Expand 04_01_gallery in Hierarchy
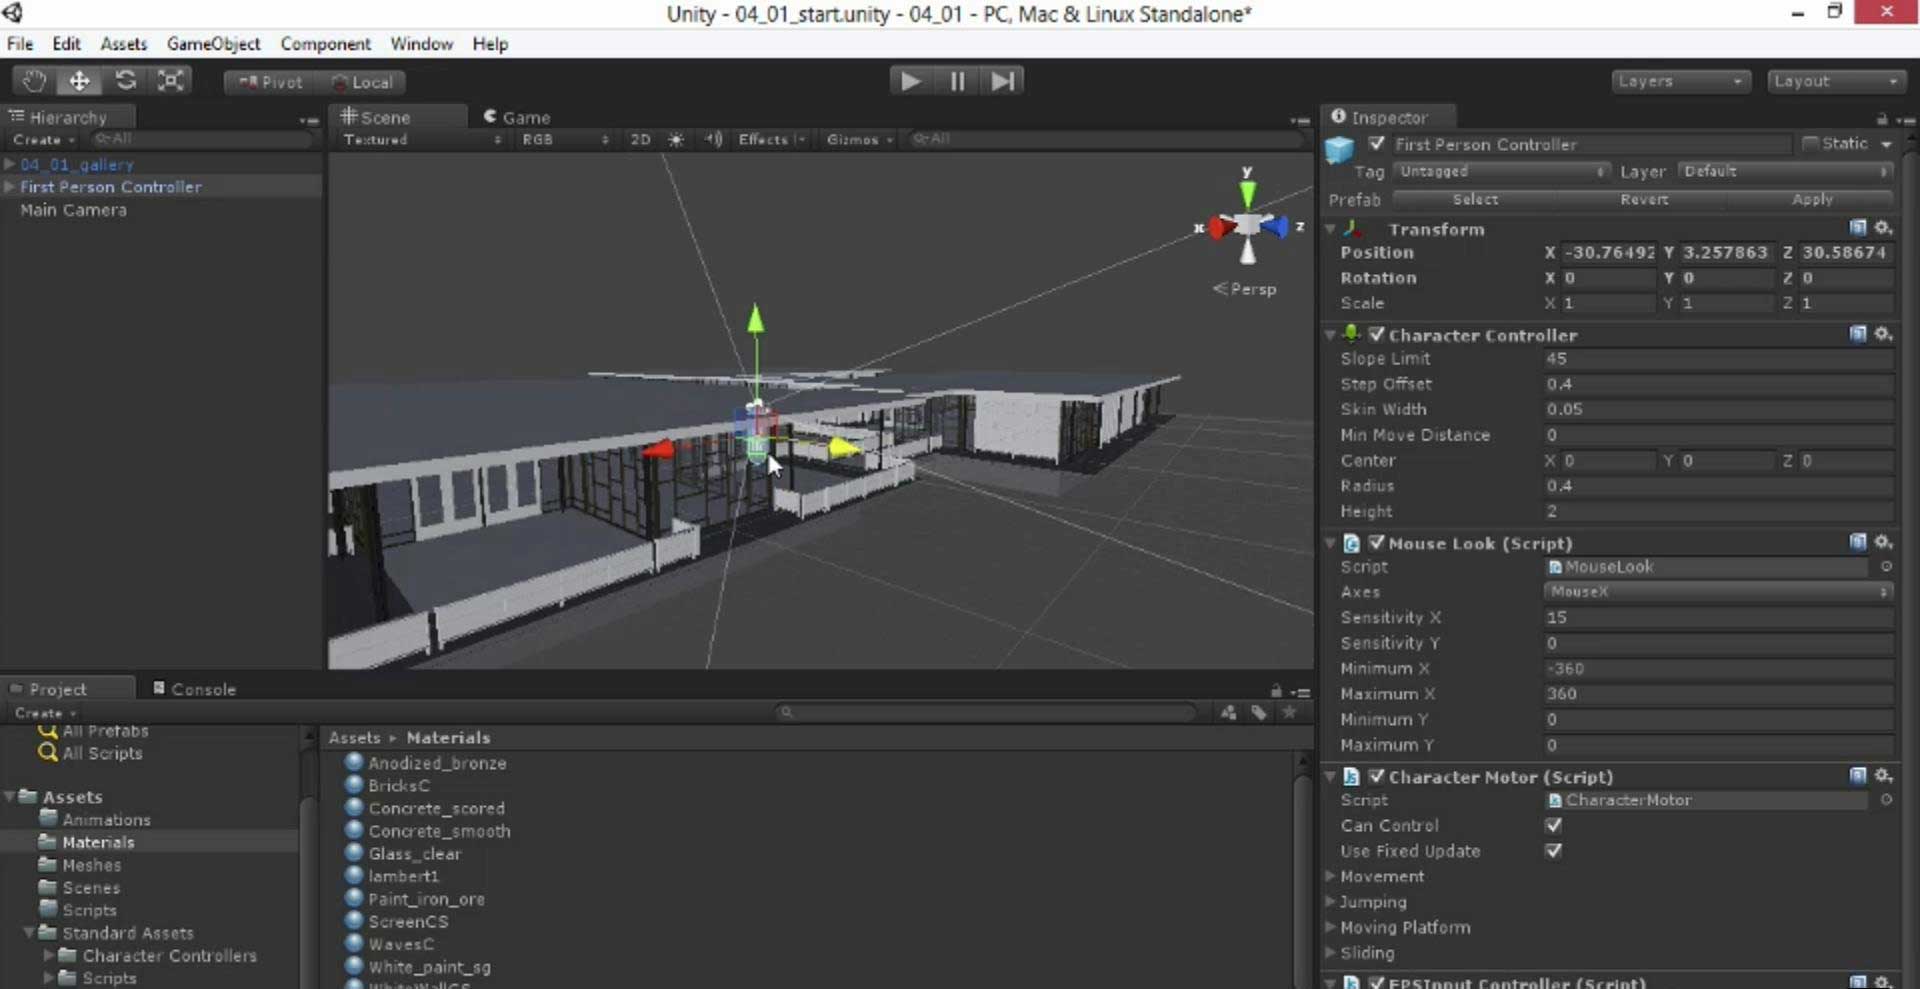Screen dimensions: 1920x989 (9, 164)
